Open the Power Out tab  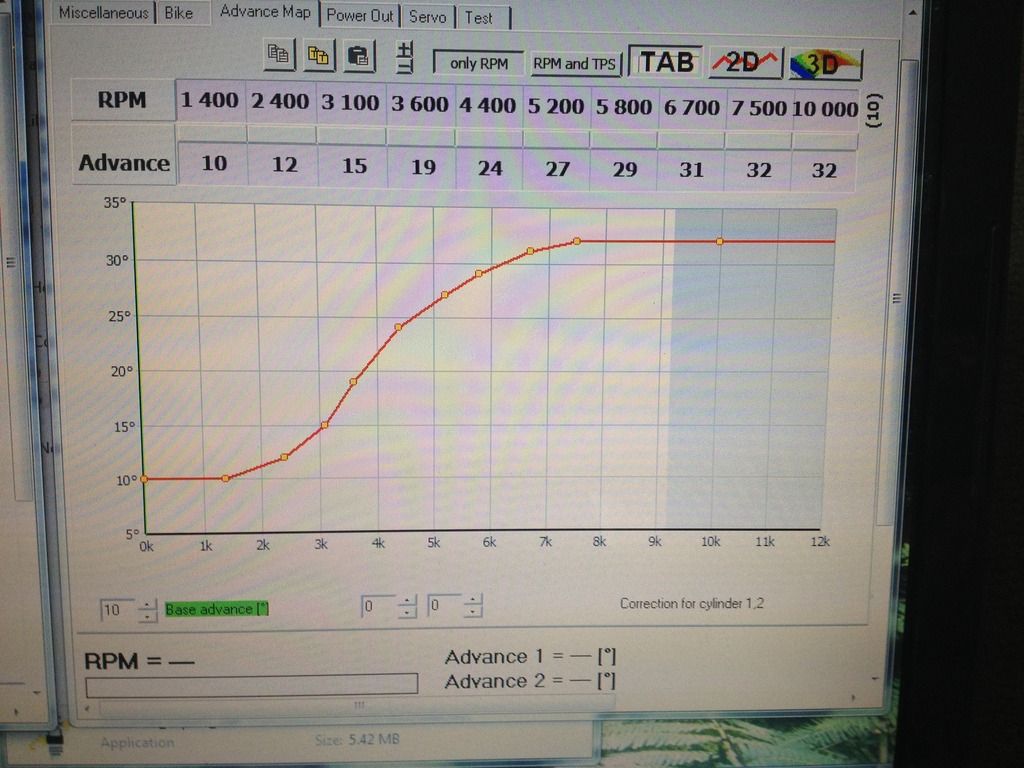(360, 16)
